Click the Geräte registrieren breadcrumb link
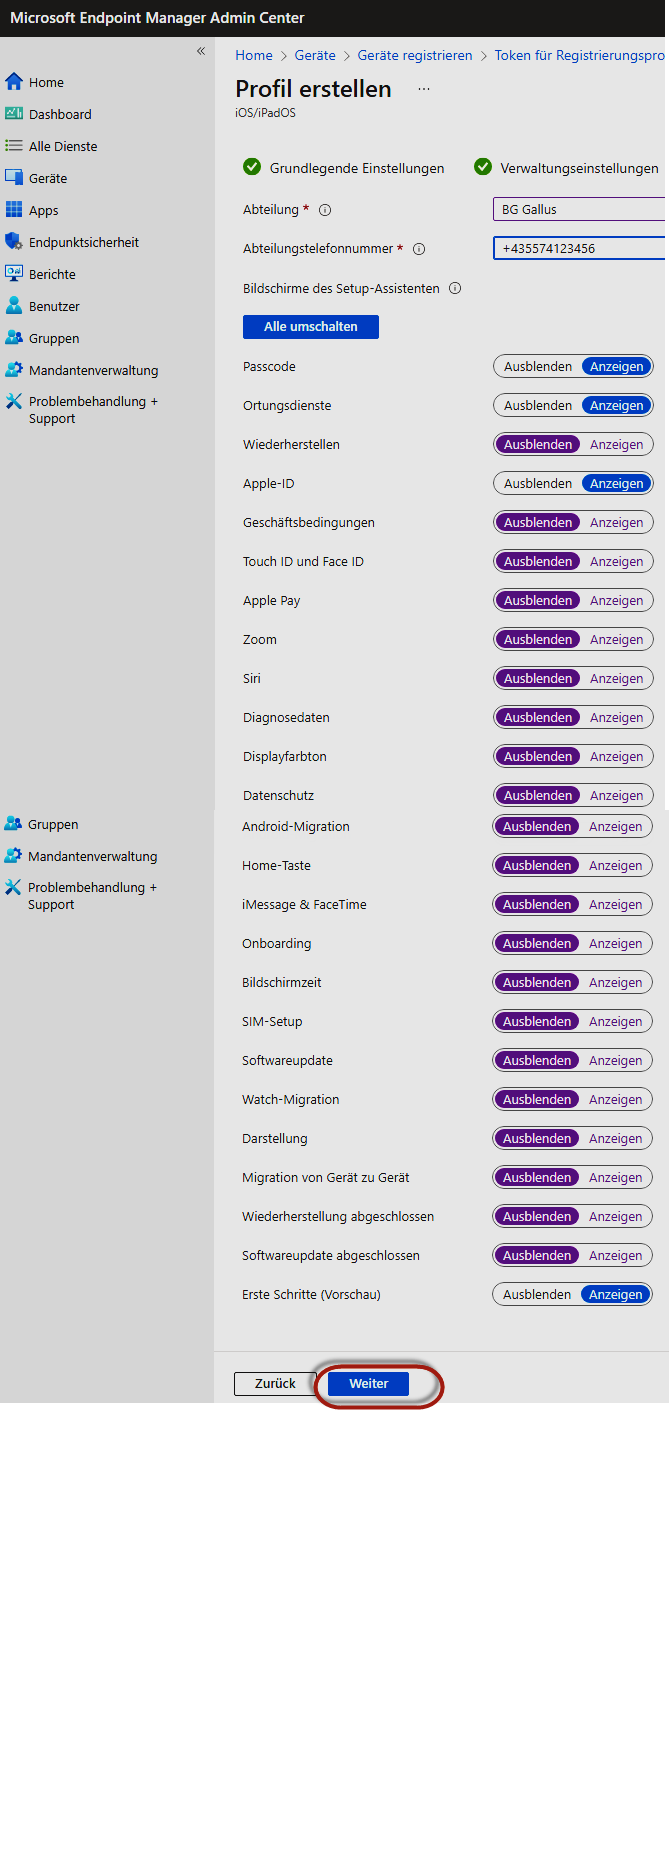Screen dimensions: 672x1854 pos(415,56)
